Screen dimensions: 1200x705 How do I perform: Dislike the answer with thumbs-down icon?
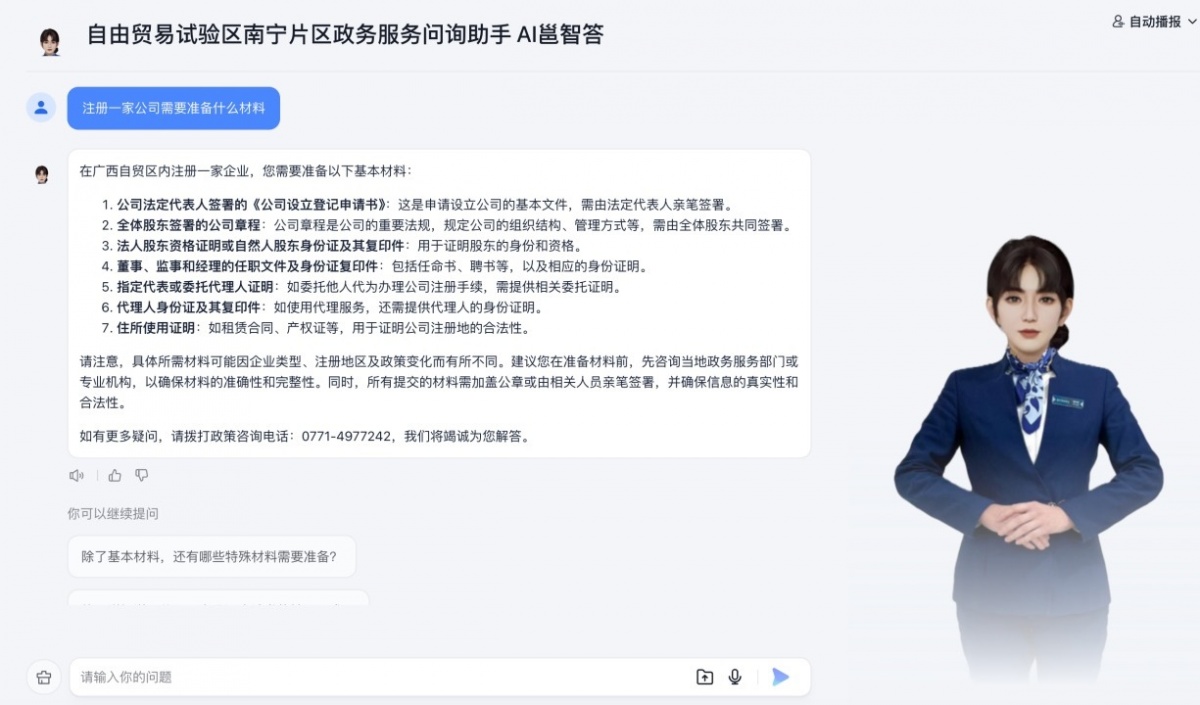(x=142, y=476)
